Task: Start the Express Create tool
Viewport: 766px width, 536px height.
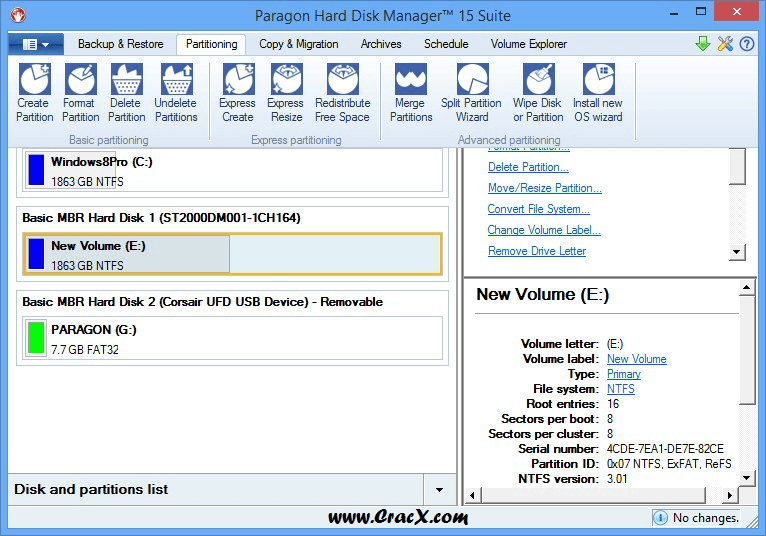Action: (x=237, y=92)
